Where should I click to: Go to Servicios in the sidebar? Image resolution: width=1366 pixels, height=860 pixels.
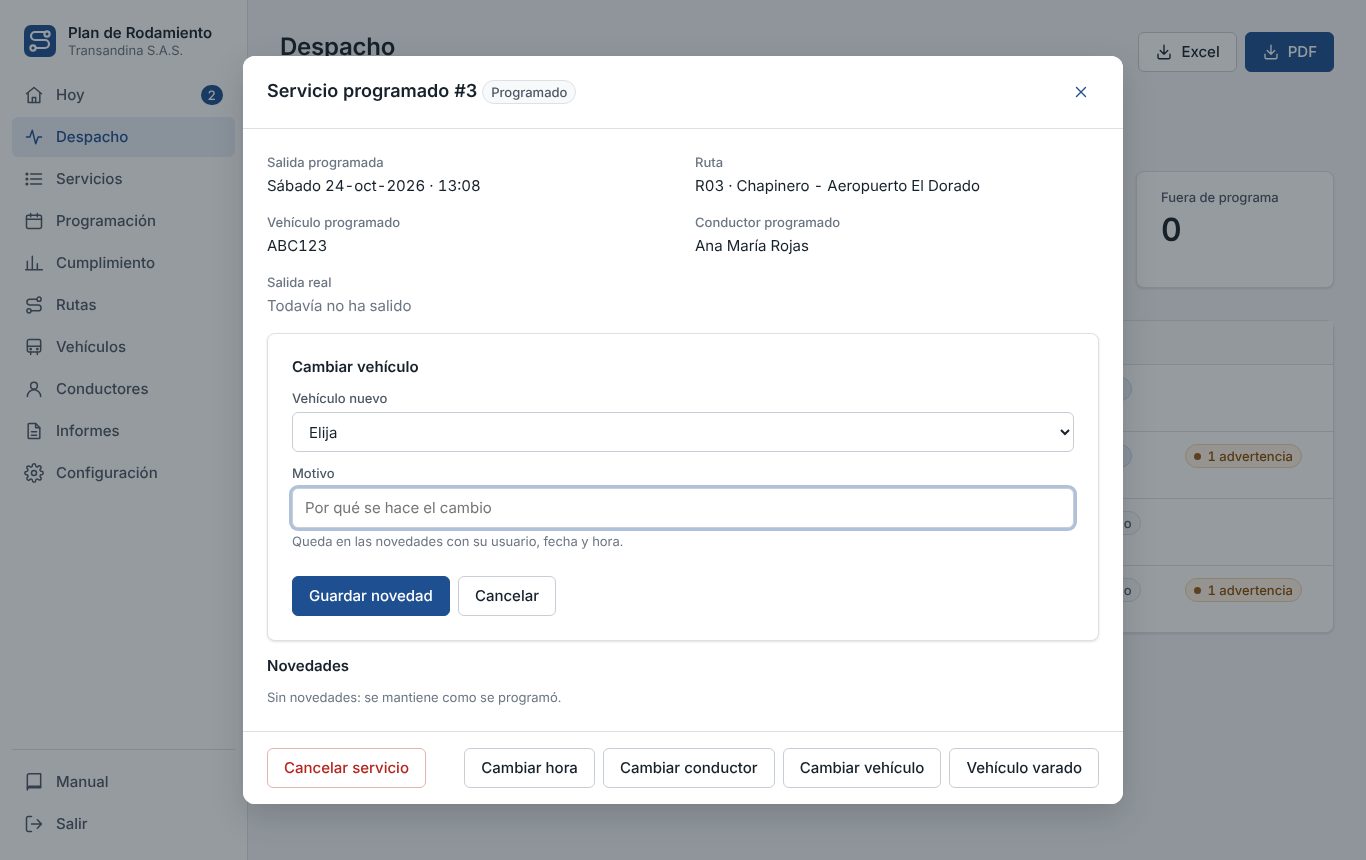click(123, 179)
